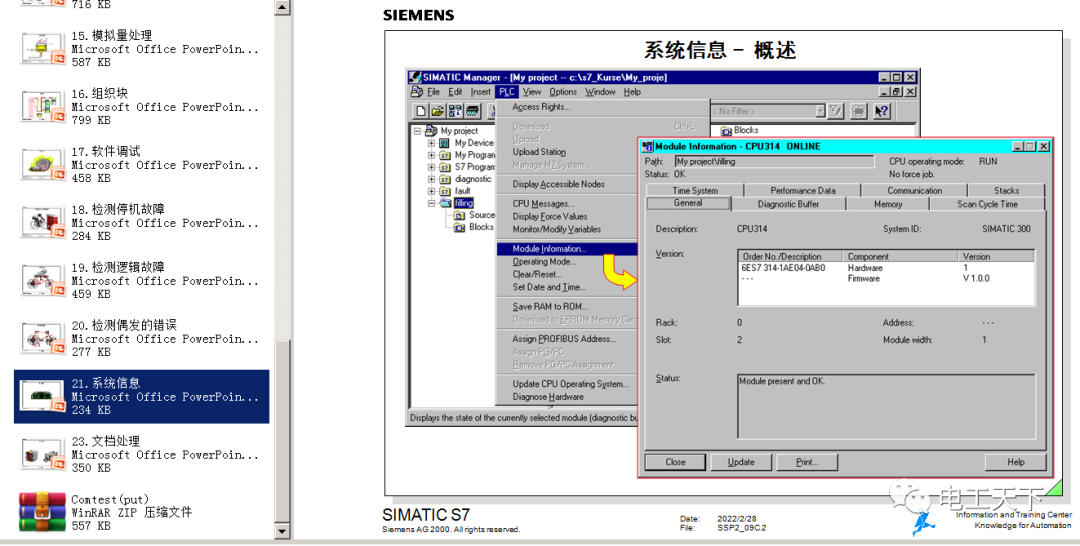Switch to the Communication tab
1080x546 pixels.
(x=914, y=190)
